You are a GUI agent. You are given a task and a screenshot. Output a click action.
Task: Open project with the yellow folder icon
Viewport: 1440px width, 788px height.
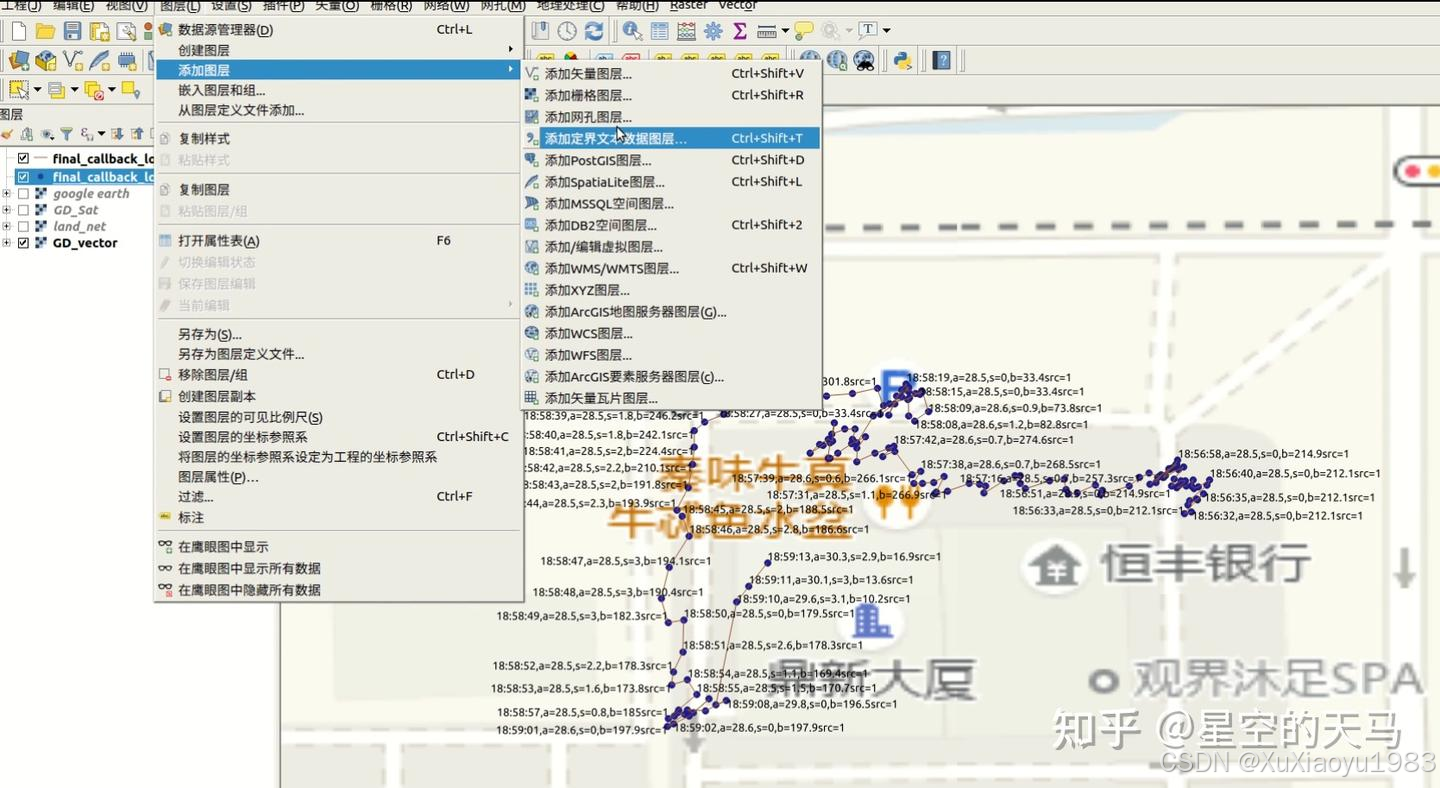(45, 31)
